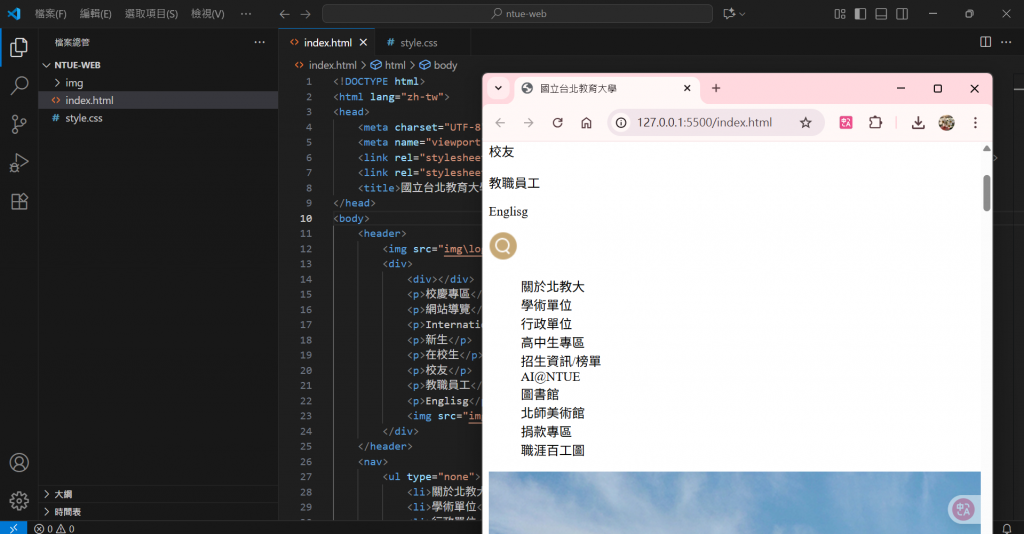Open the Accounts menu
1024x534 pixels.
pyautogui.click(x=19, y=462)
